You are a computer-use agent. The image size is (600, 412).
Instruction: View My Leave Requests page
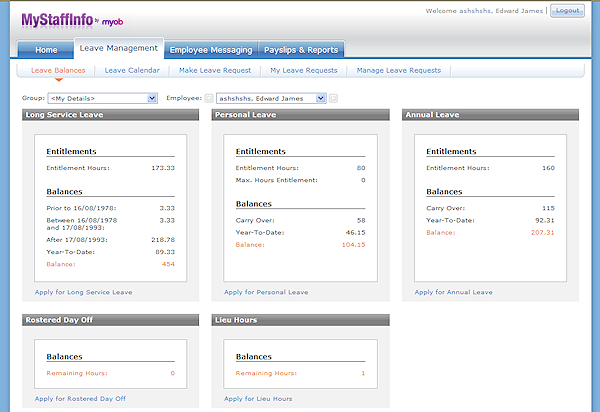(x=302, y=70)
